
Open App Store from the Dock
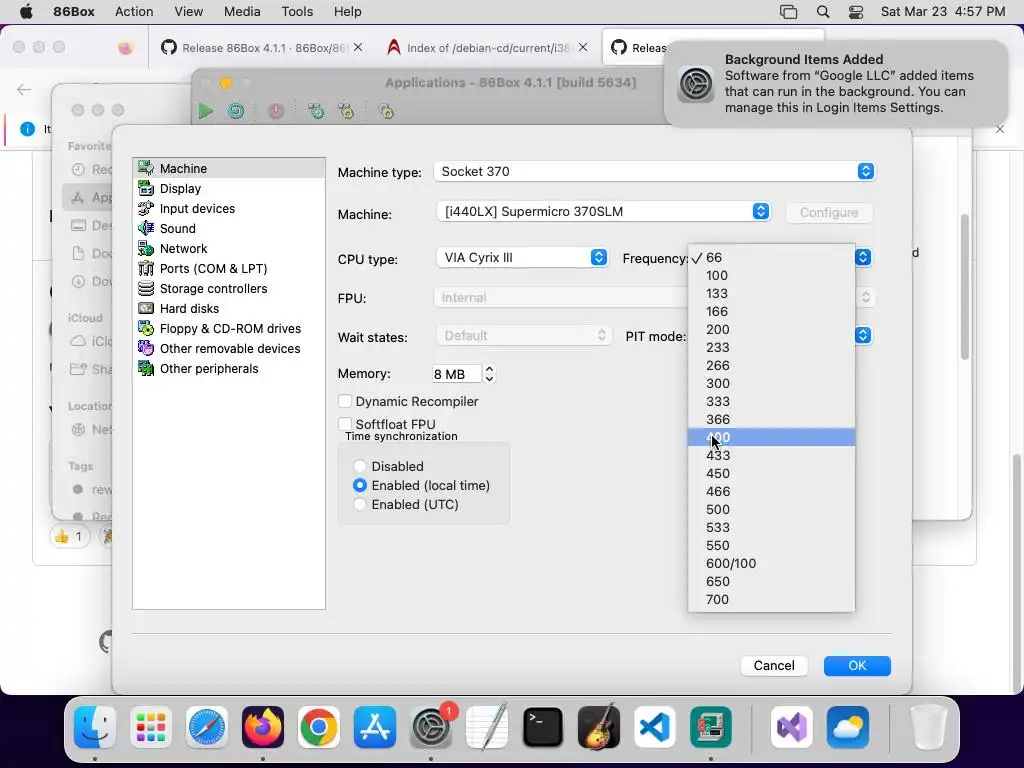click(x=375, y=727)
